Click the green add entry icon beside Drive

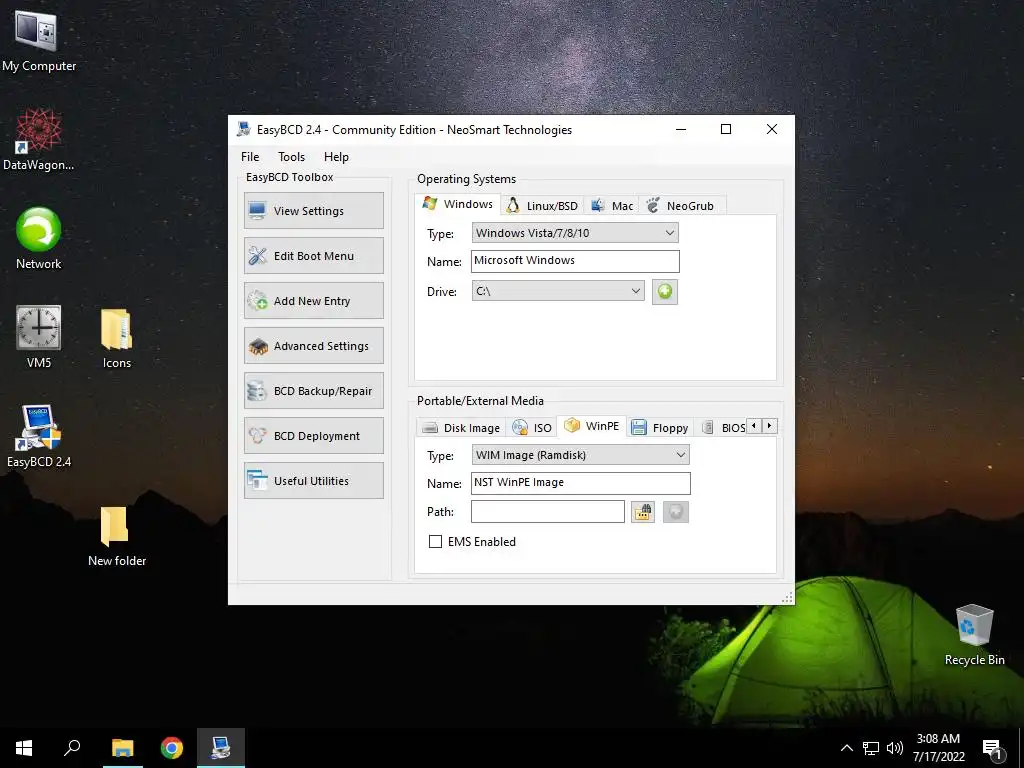click(x=664, y=291)
